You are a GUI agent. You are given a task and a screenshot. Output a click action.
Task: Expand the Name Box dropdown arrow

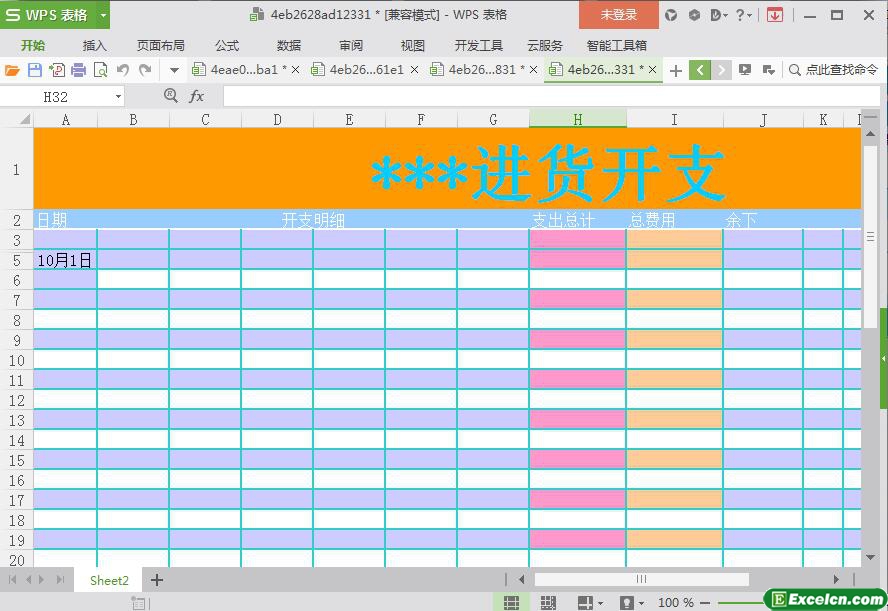pos(118,96)
